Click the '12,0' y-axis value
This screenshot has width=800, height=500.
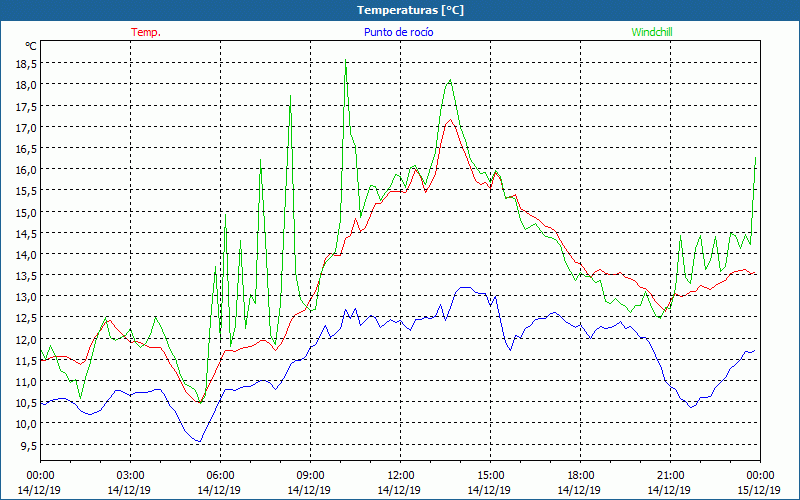coord(27,339)
